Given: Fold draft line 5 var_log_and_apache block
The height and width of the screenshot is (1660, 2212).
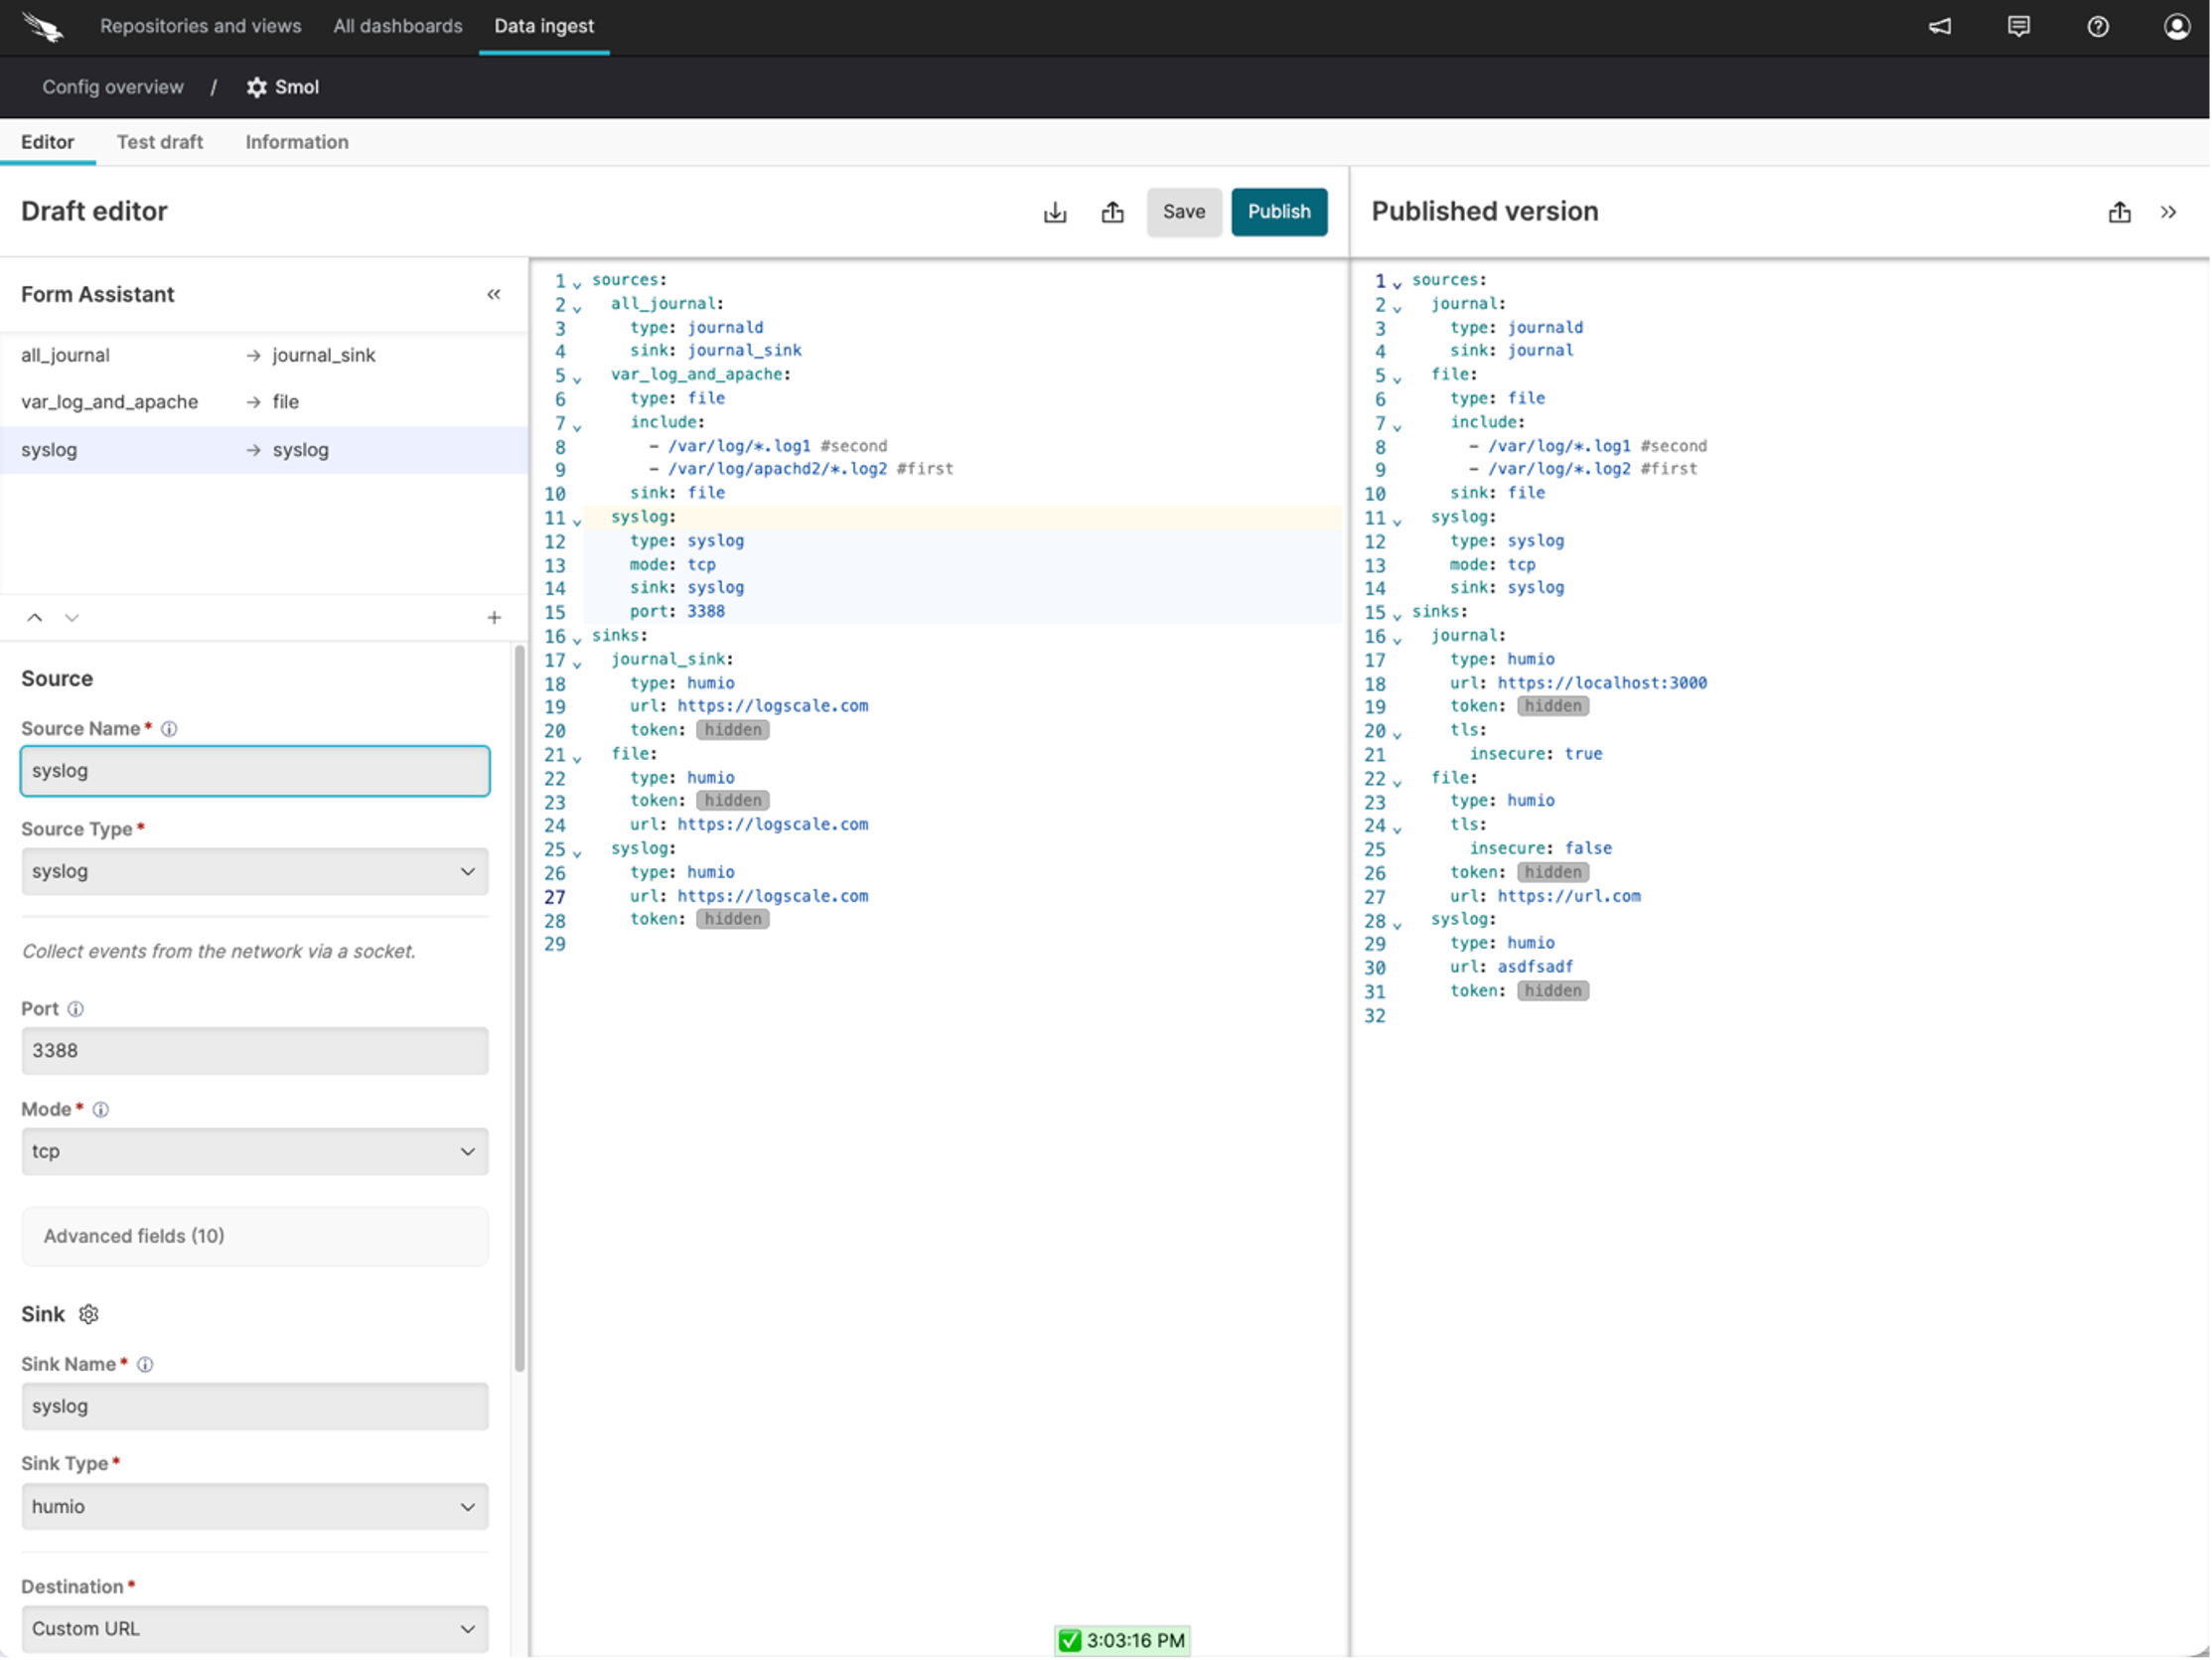Looking at the screenshot, I should pos(577,379).
